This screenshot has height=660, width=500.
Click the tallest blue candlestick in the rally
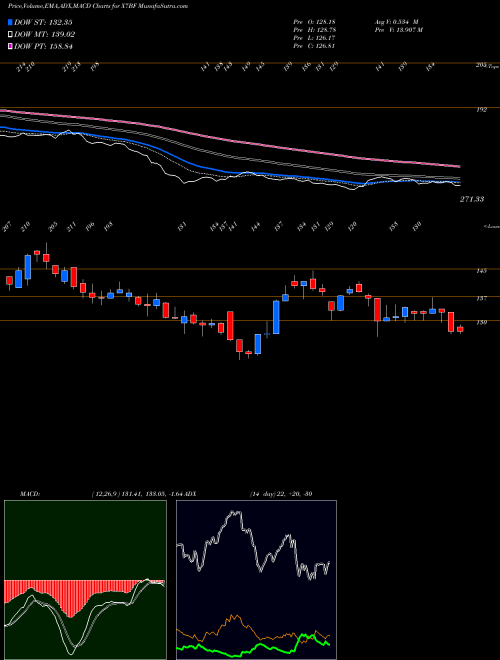tap(276, 317)
